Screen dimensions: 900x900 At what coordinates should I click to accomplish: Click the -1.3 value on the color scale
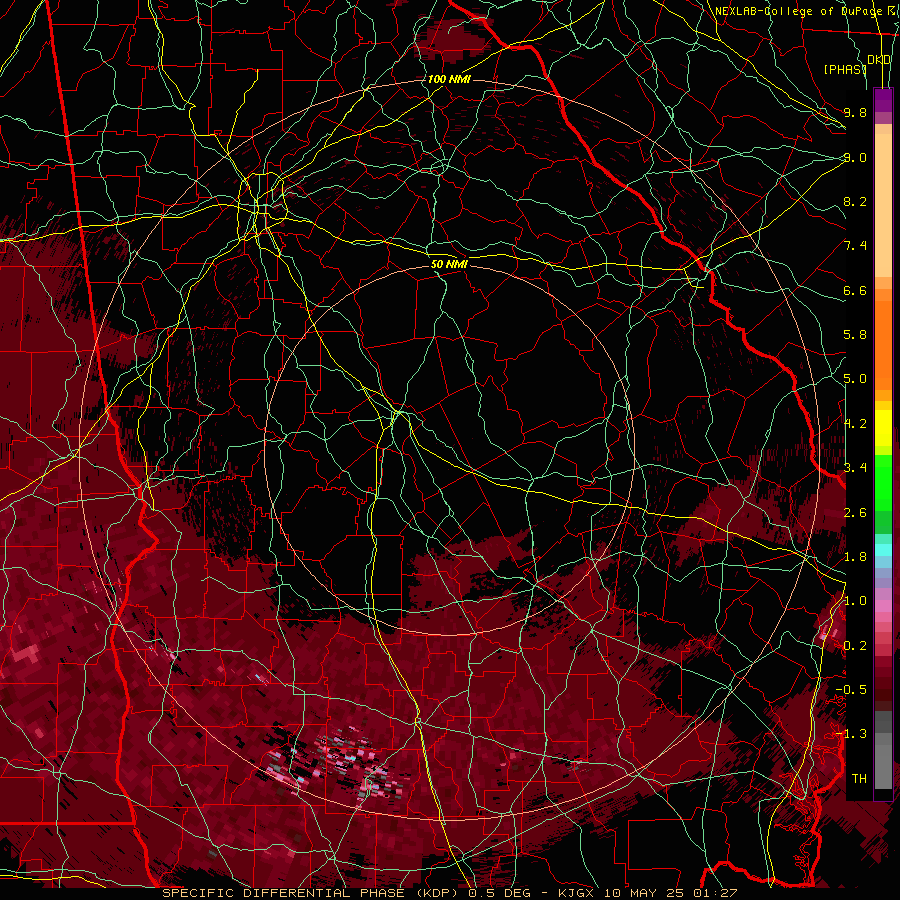coord(851,734)
